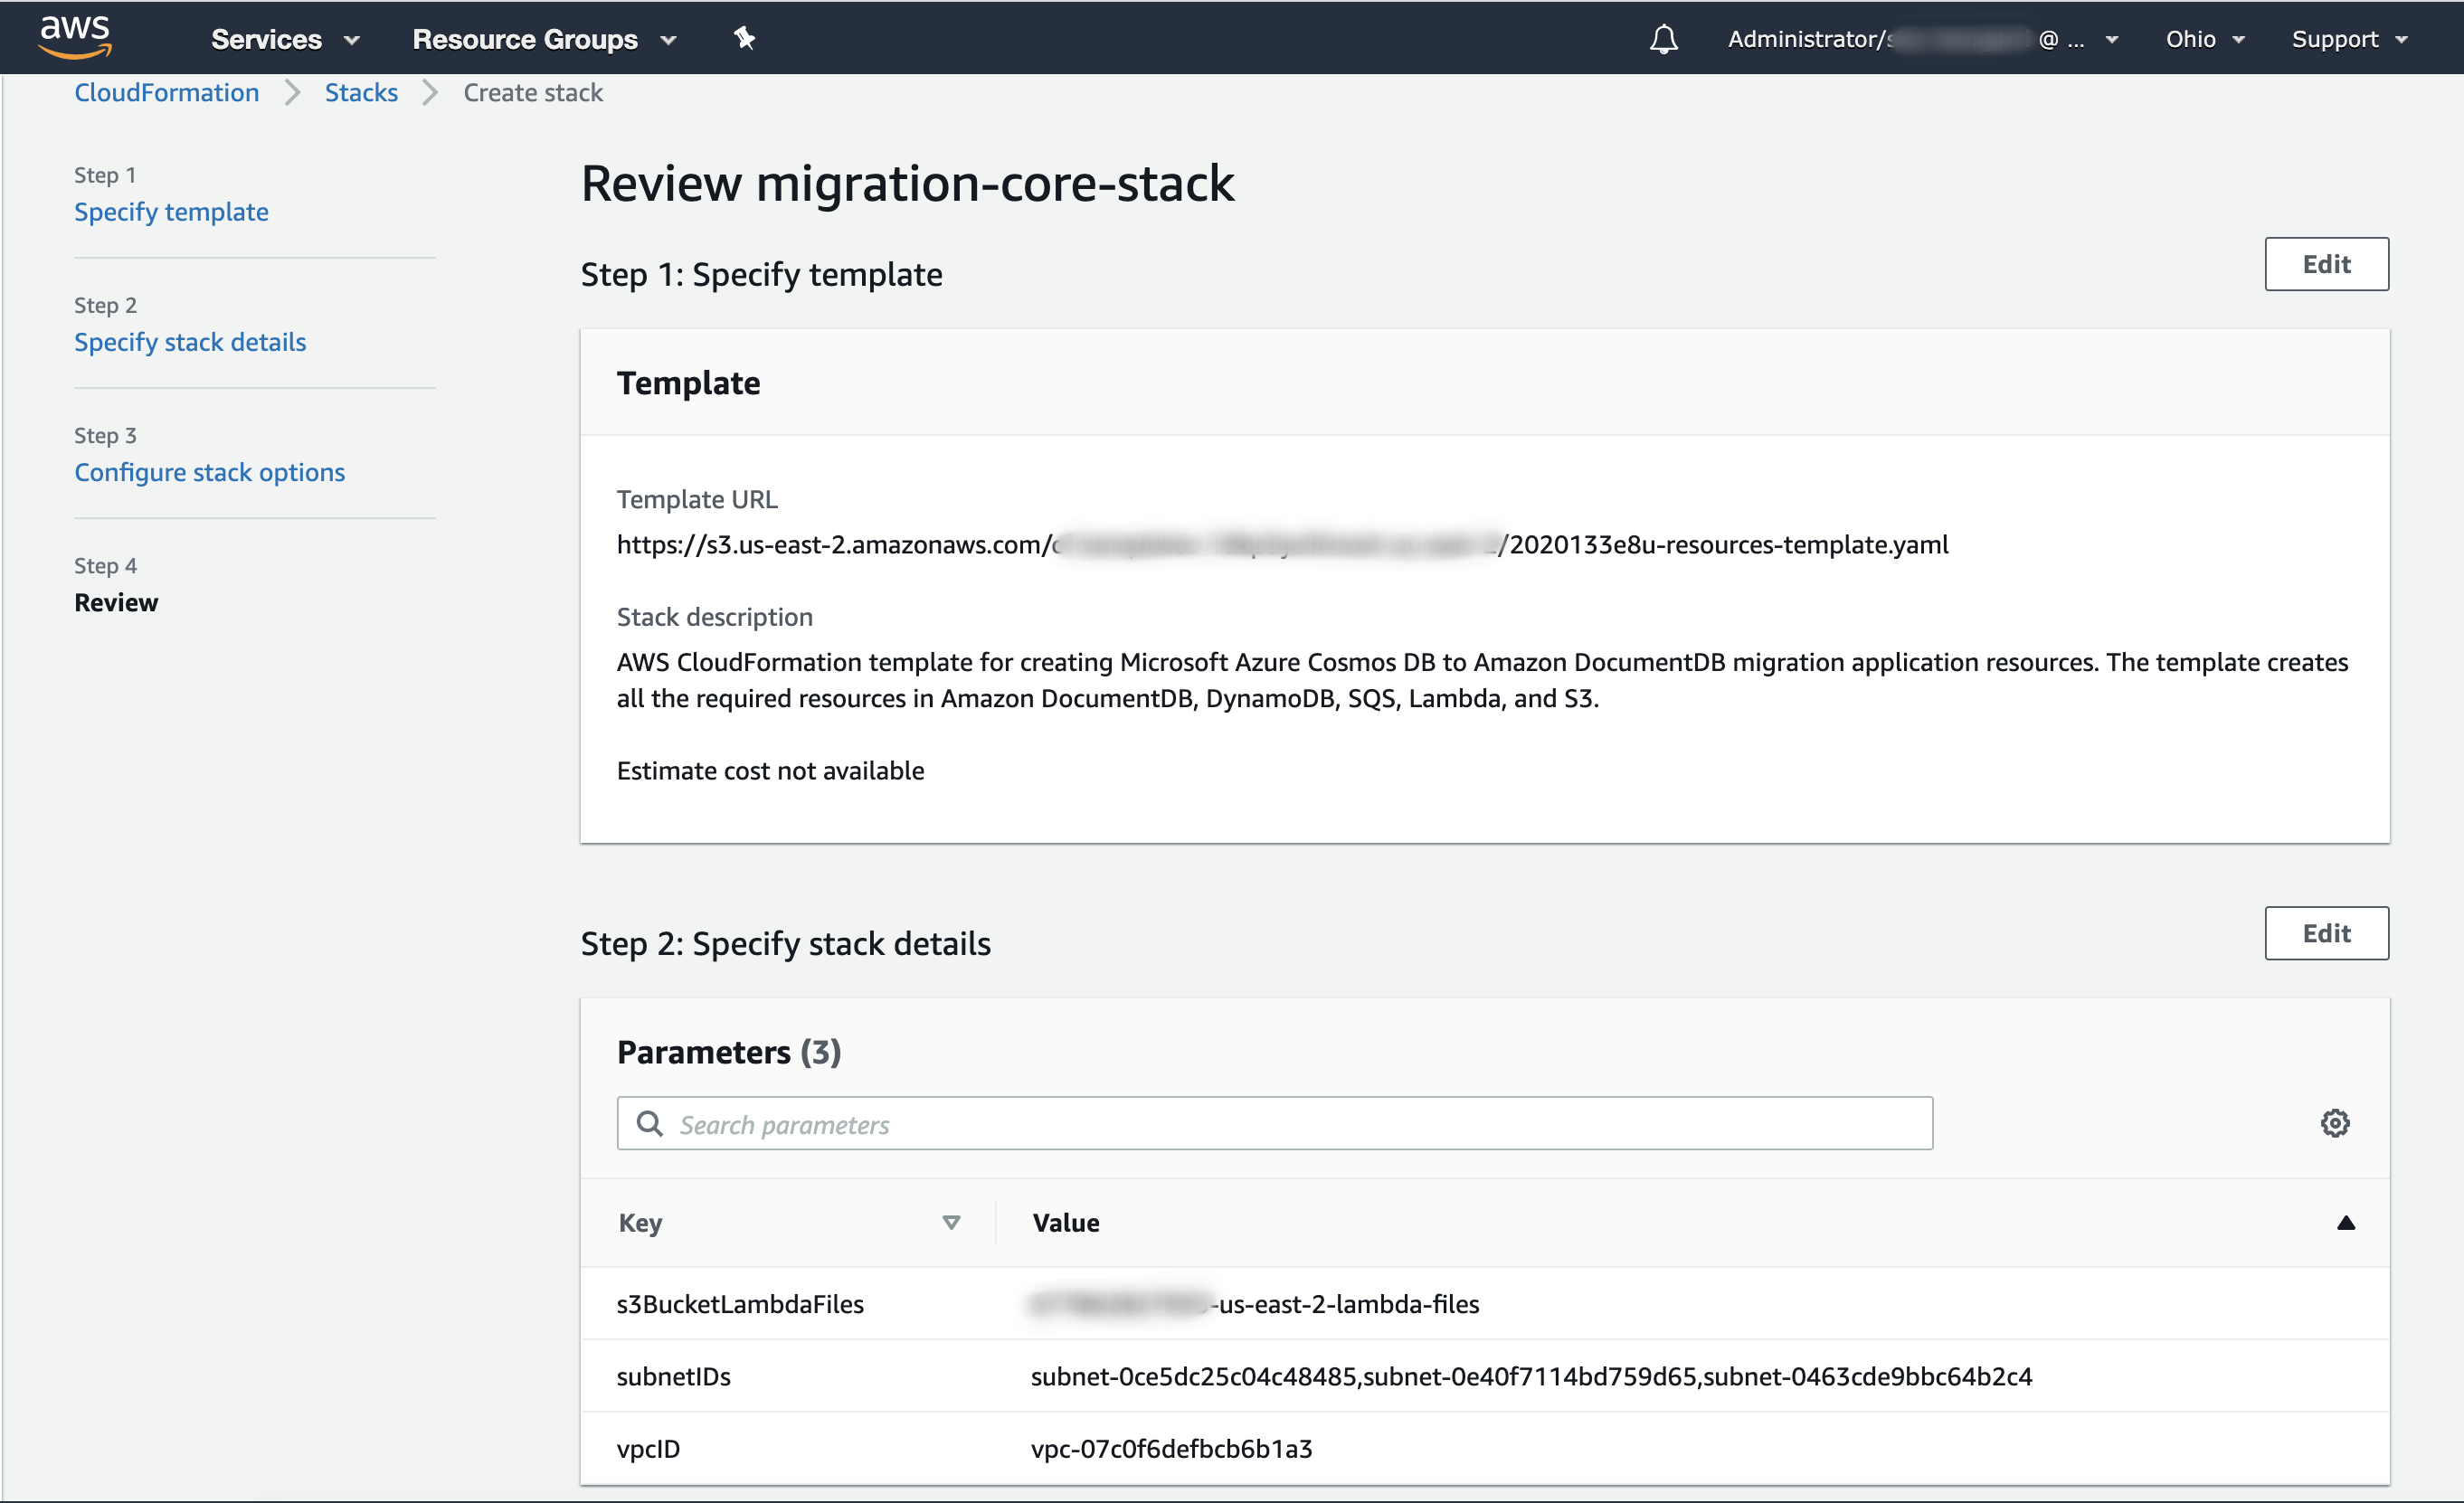Open Specify stack details step link

[x=190, y=342]
